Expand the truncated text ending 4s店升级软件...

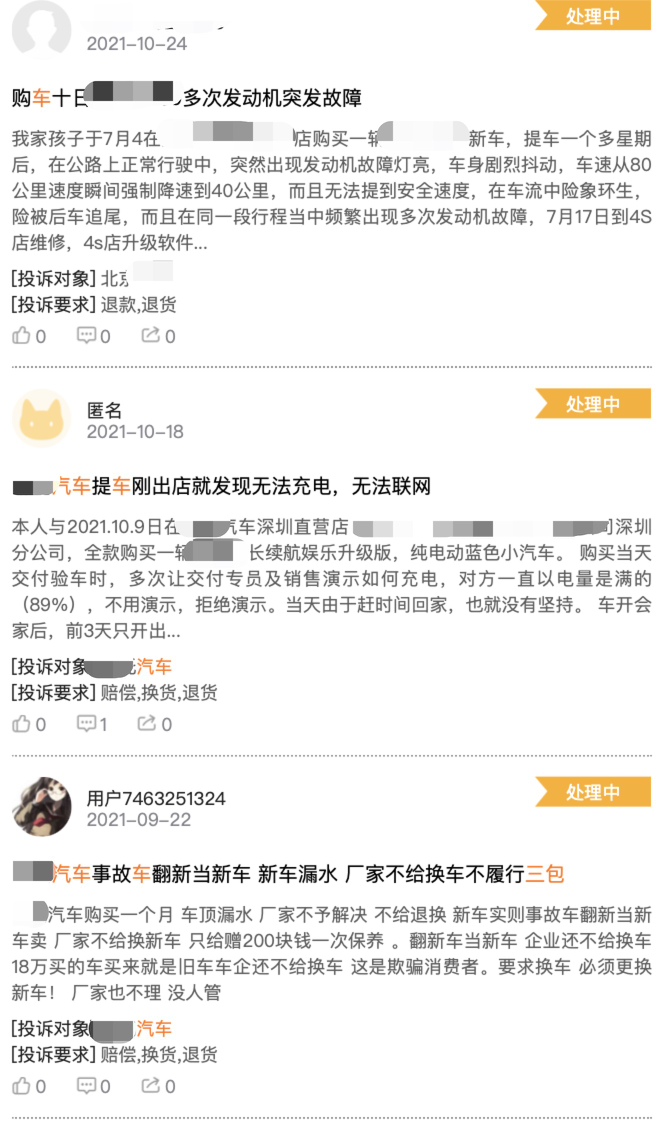tap(109, 243)
